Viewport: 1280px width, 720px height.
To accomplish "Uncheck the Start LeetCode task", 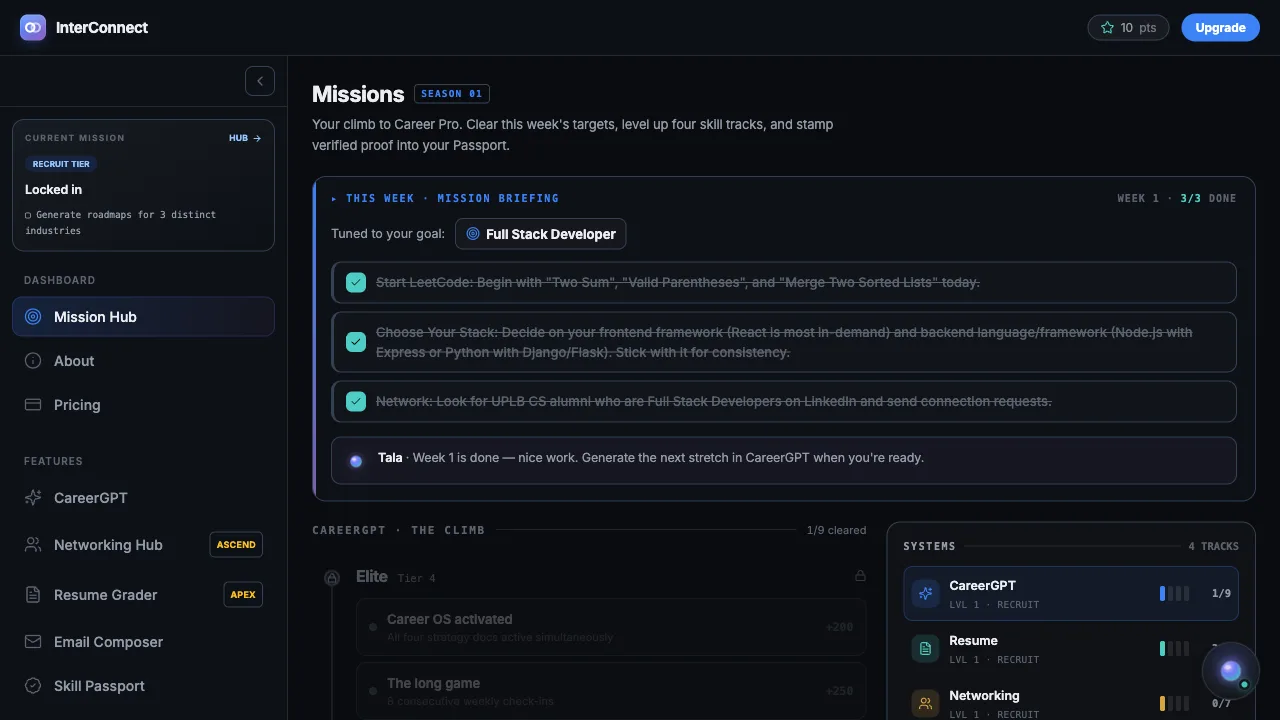I will click(x=356, y=283).
